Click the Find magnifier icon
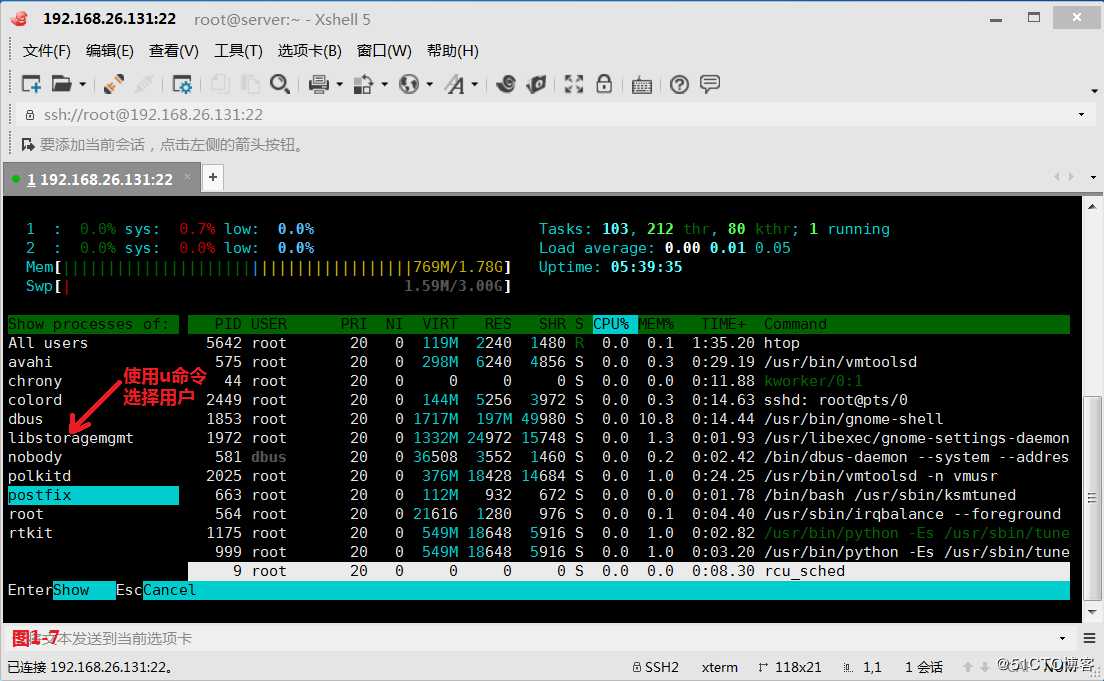Viewport: 1104px width, 681px height. (x=280, y=85)
